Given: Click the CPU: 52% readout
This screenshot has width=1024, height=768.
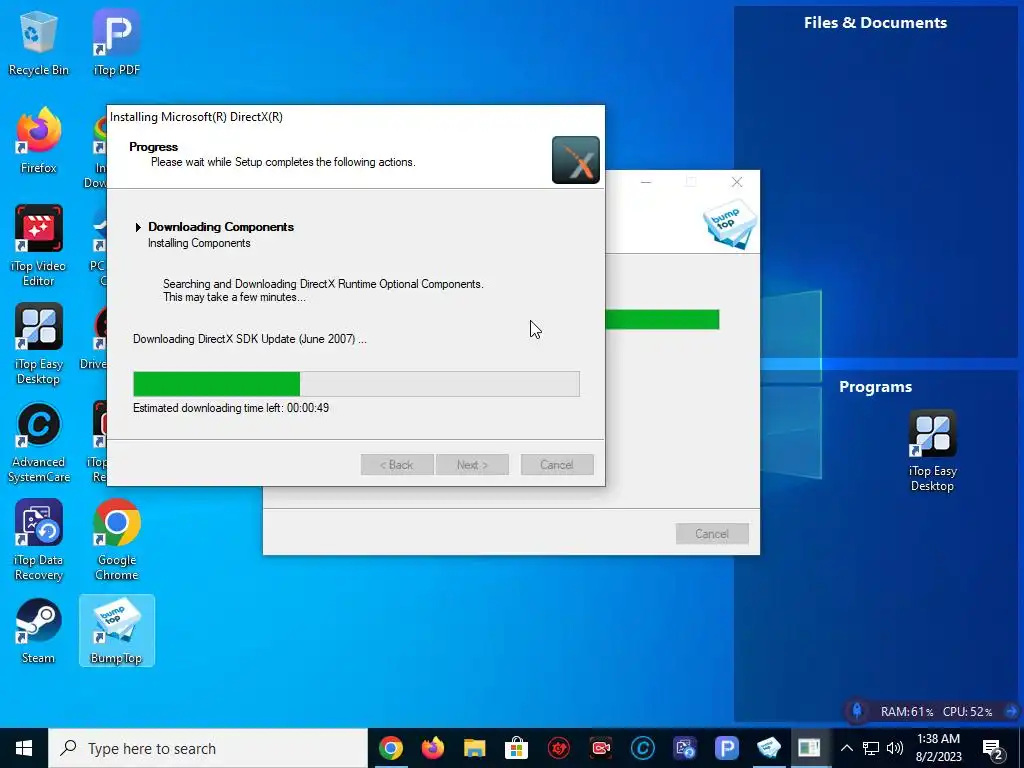Looking at the screenshot, I should point(967,711).
